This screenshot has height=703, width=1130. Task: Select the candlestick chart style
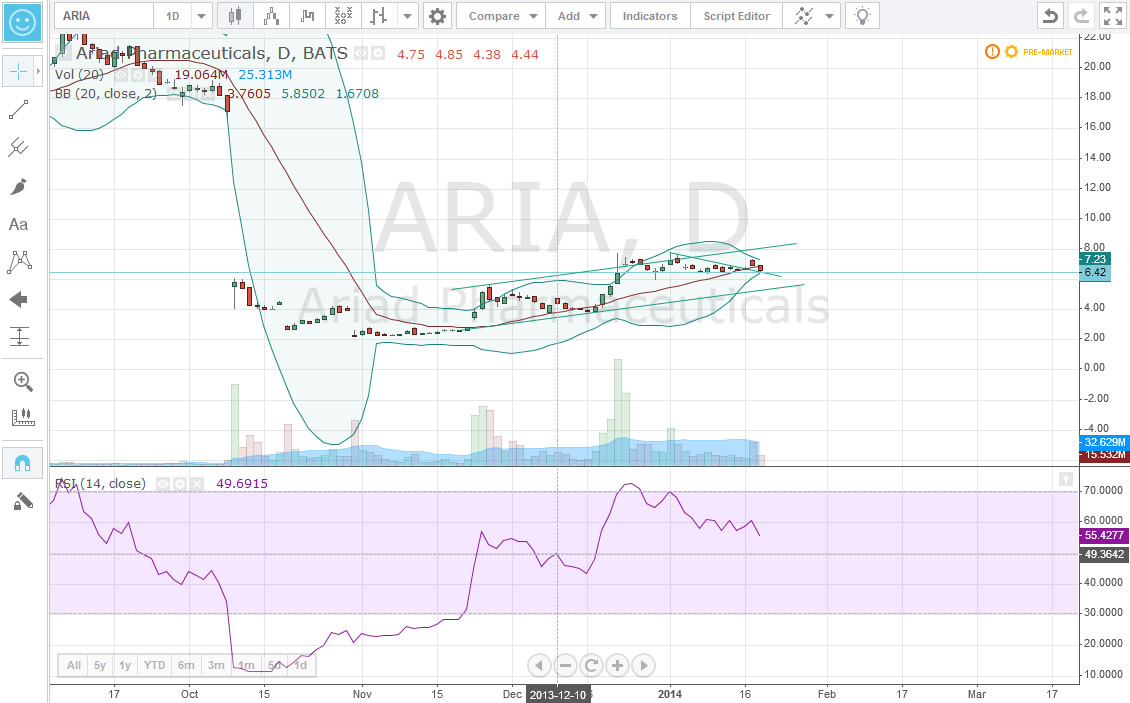[x=235, y=15]
